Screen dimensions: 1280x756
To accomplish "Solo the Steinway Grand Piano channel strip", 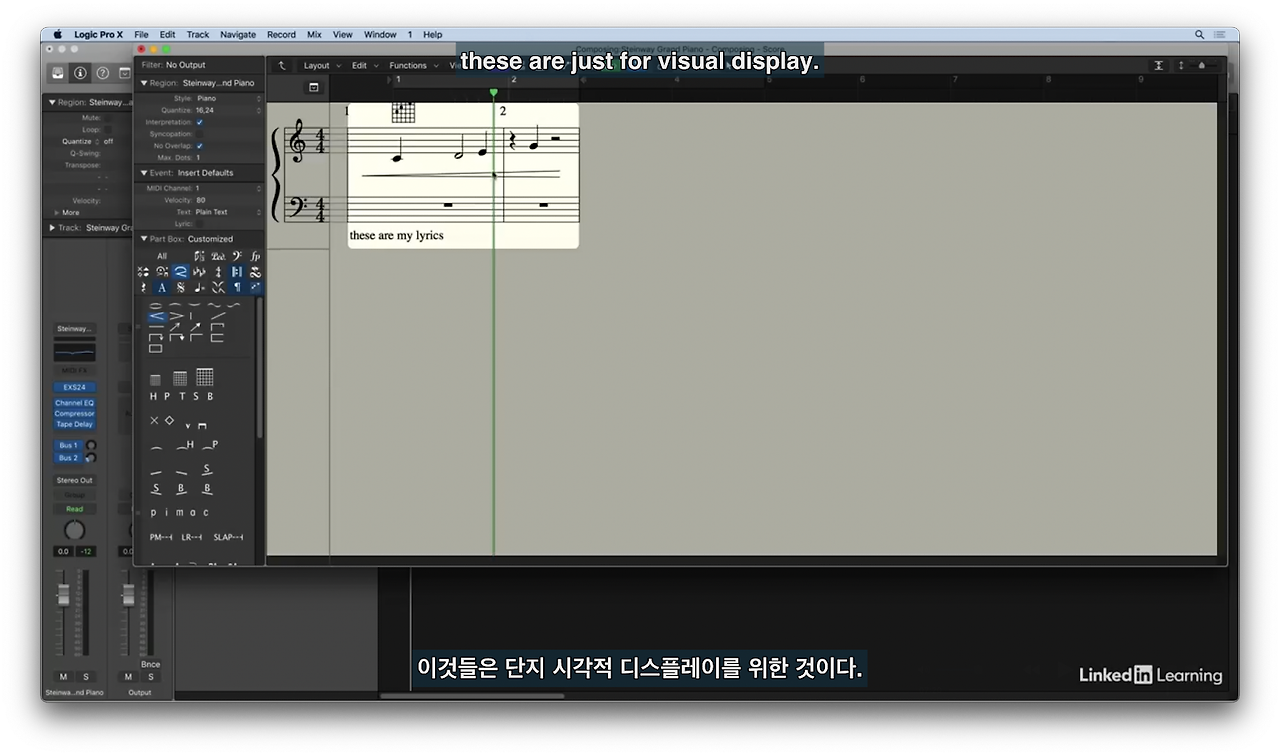I will [x=85, y=677].
